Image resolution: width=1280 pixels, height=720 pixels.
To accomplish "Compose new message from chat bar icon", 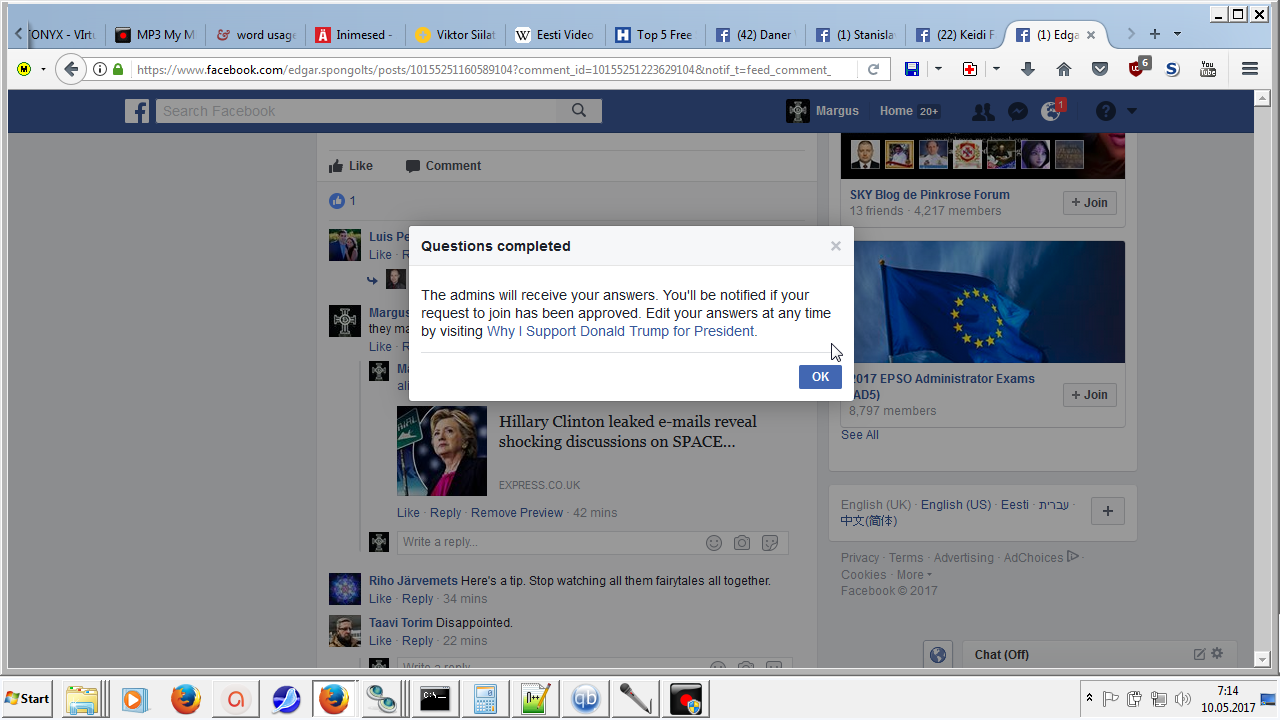I will pyautogui.click(x=1199, y=654).
